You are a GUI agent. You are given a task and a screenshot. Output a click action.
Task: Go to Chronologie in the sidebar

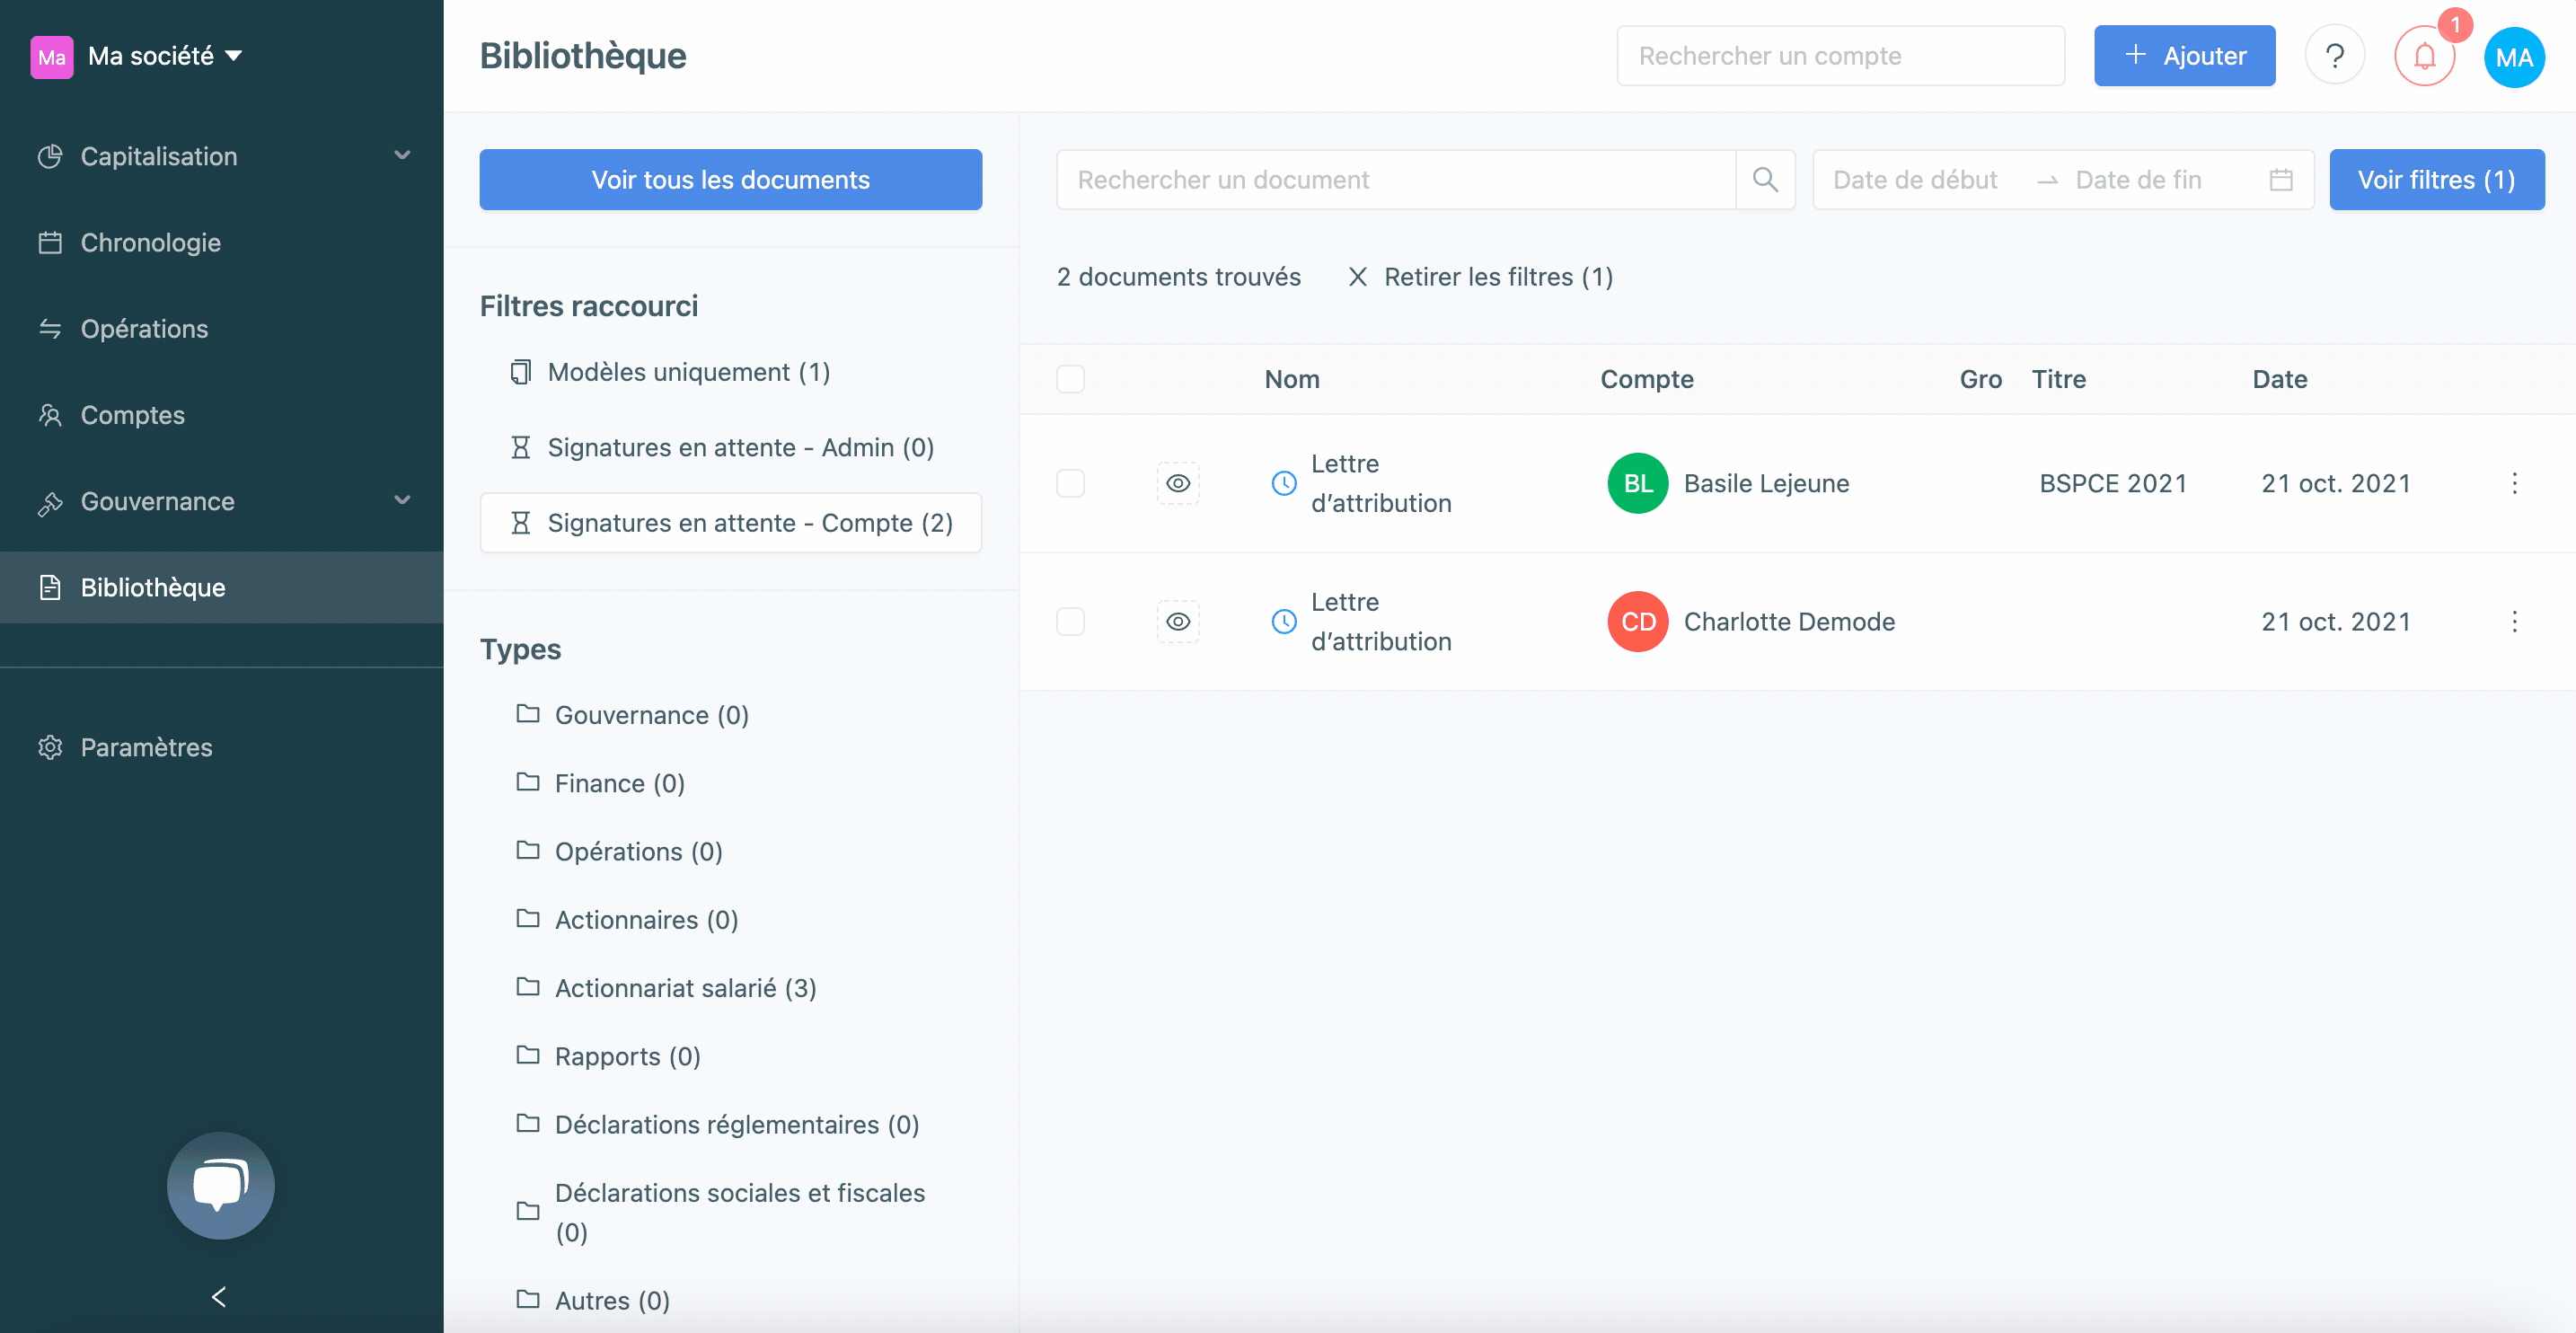click(x=221, y=242)
